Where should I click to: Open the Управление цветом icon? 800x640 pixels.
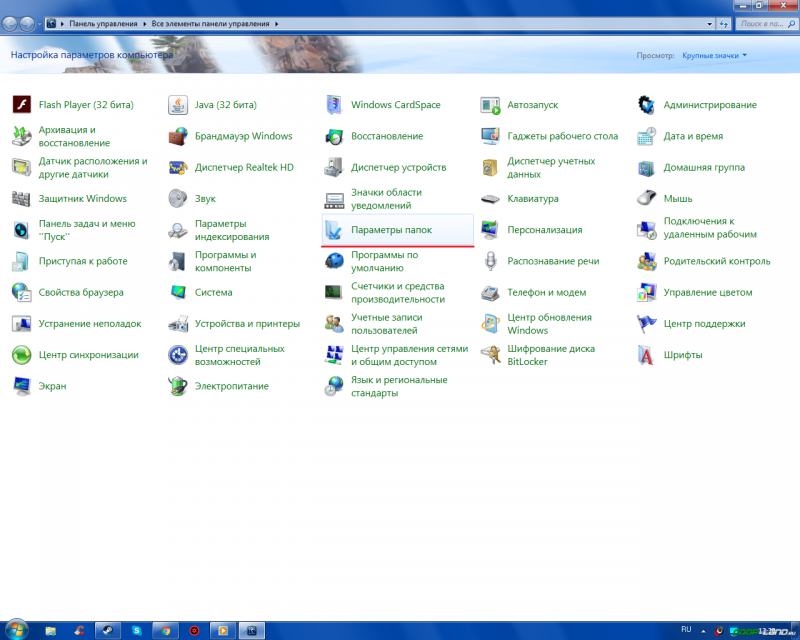(x=646, y=292)
